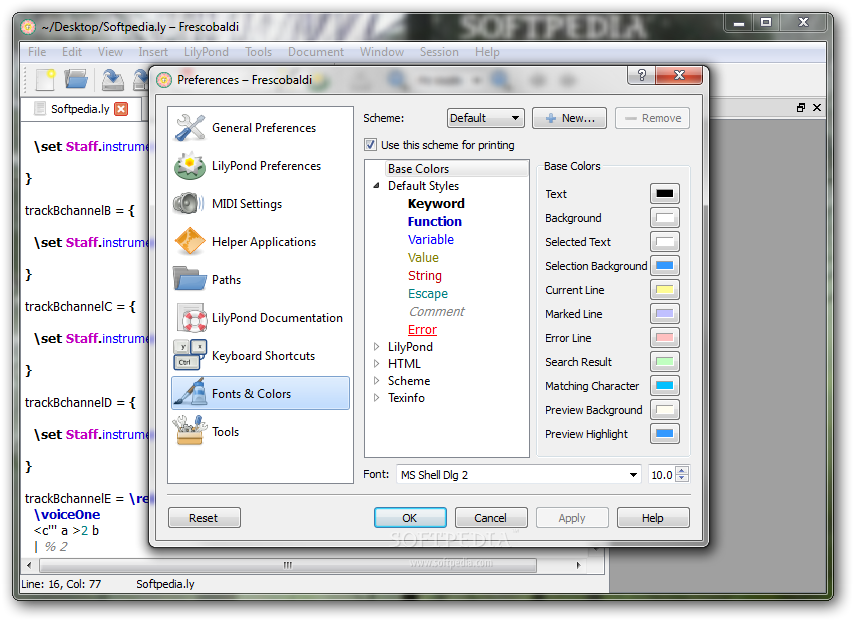Change the Text color swatch
Viewport: 854px width, 621px height.
[x=664, y=193]
